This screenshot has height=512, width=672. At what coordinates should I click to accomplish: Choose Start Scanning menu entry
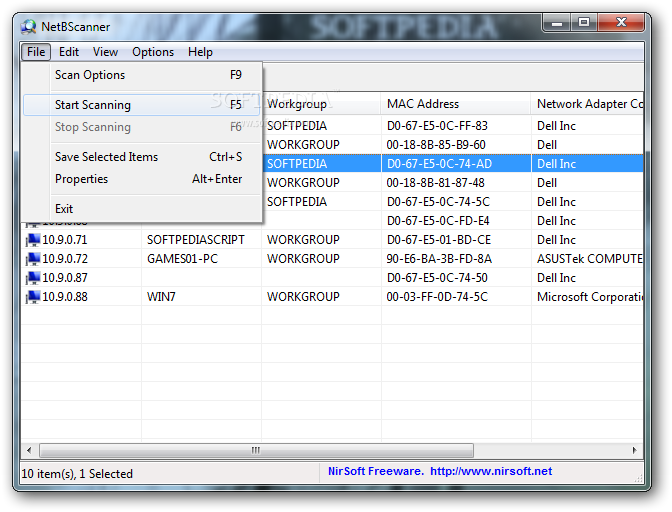(141, 105)
